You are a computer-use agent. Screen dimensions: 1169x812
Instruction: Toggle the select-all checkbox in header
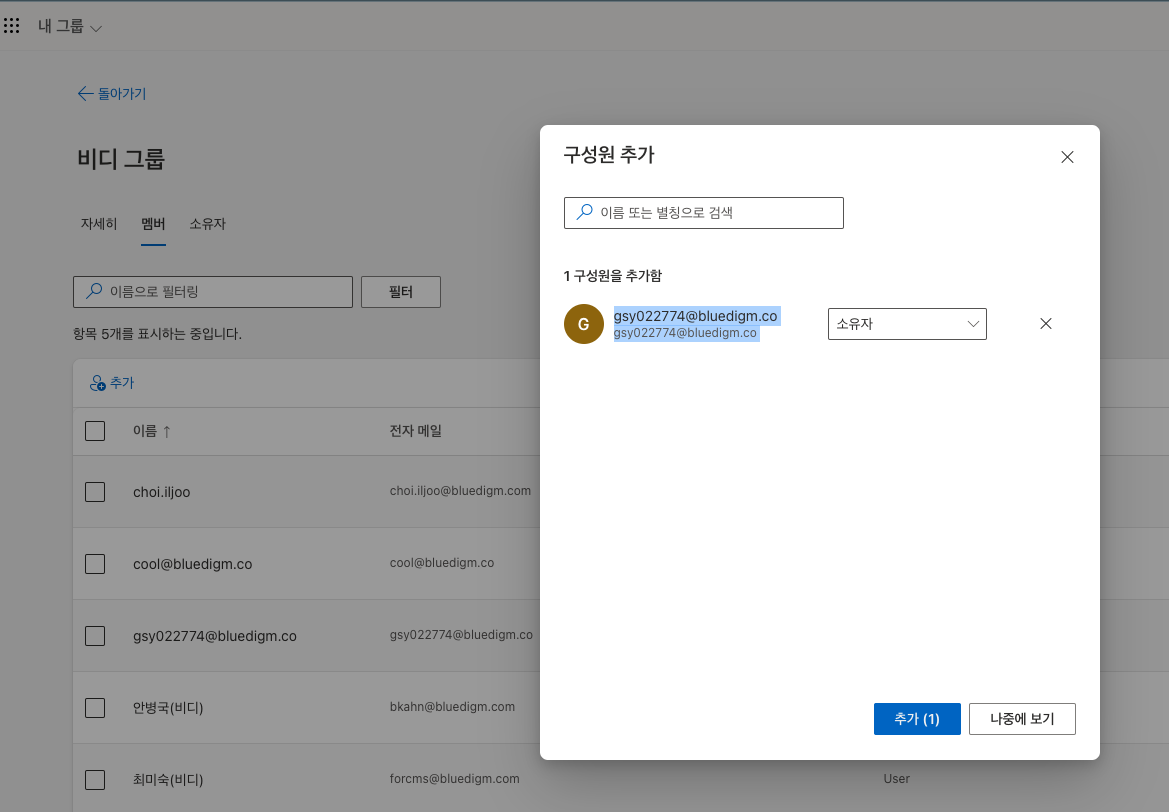click(x=95, y=431)
